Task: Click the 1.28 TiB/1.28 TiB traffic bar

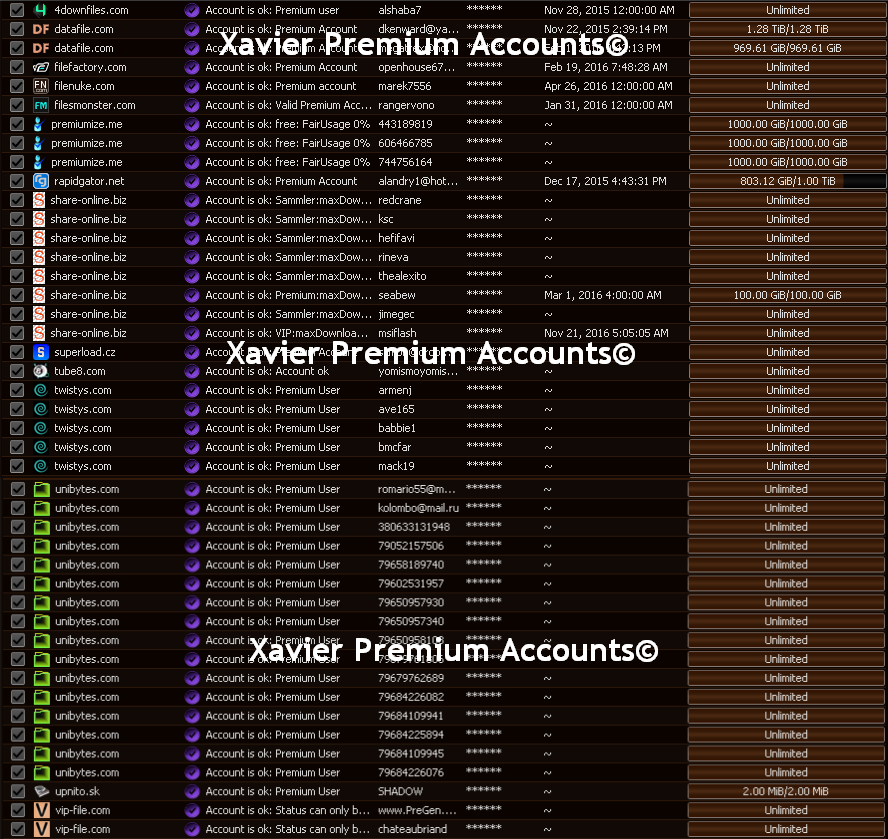Action: click(787, 29)
